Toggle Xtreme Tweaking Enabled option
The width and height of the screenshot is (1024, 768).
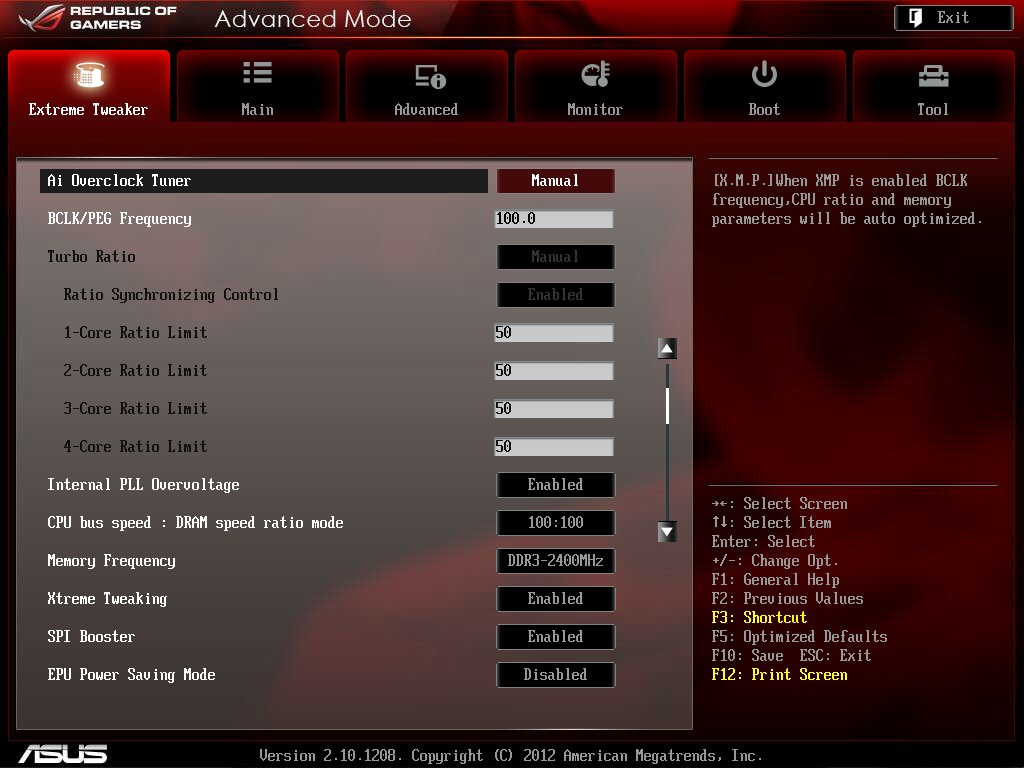click(x=555, y=599)
